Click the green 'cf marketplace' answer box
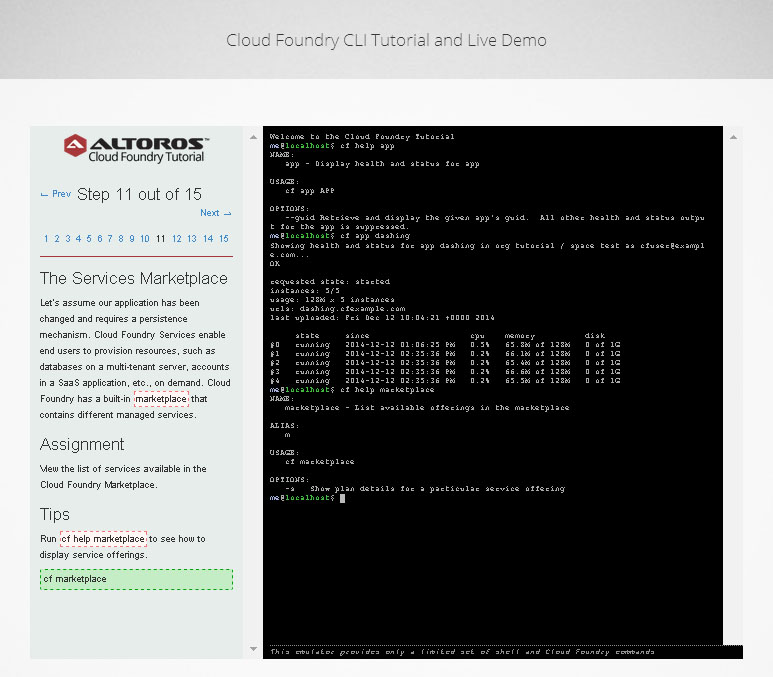This screenshot has width=773, height=677. coord(136,579)
